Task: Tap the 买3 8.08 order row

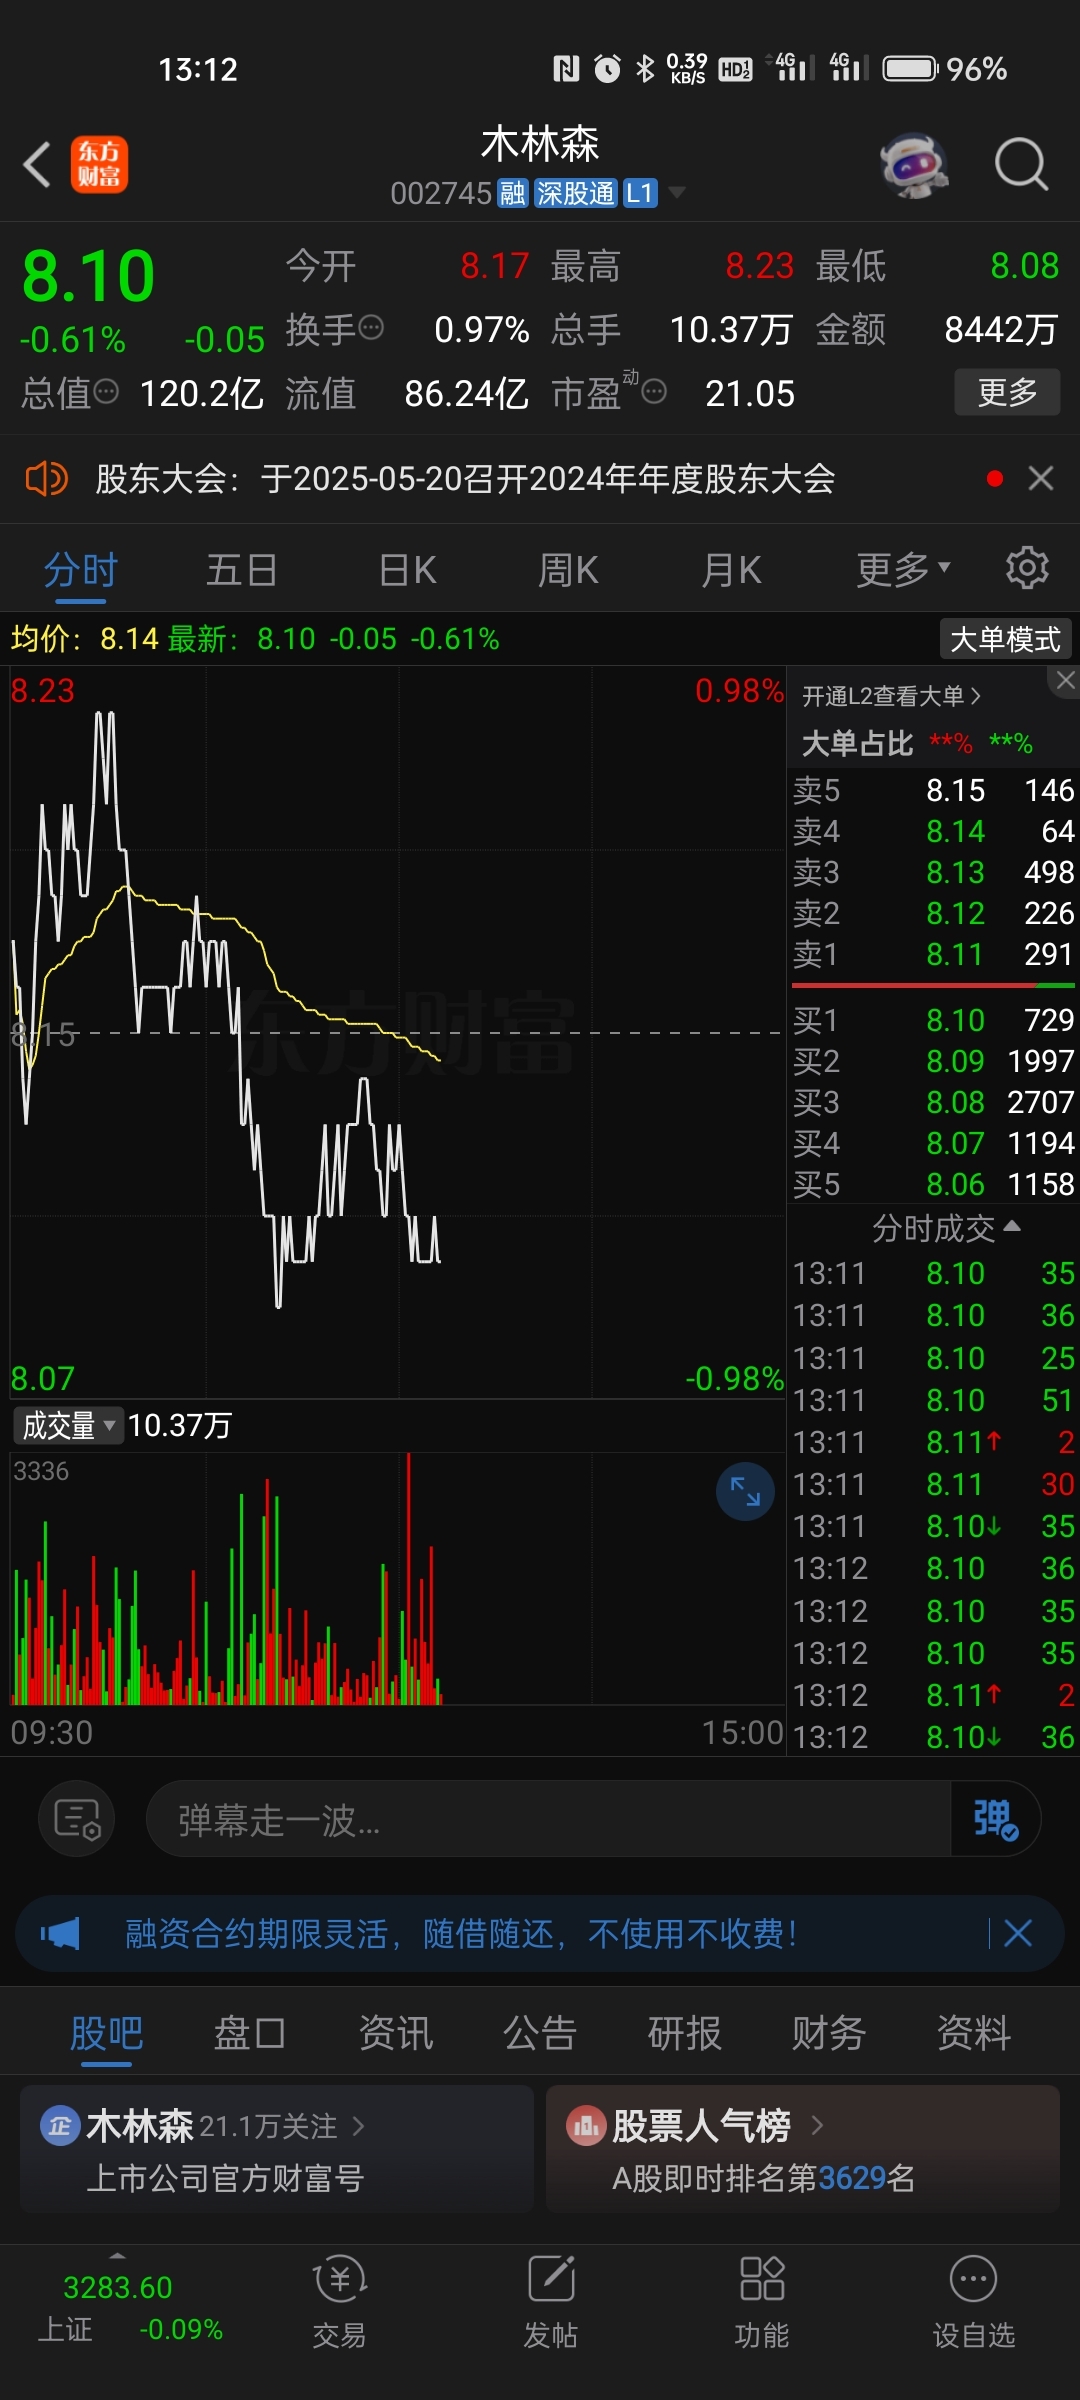Action: pyautogui.click(x=933, y=1102)
